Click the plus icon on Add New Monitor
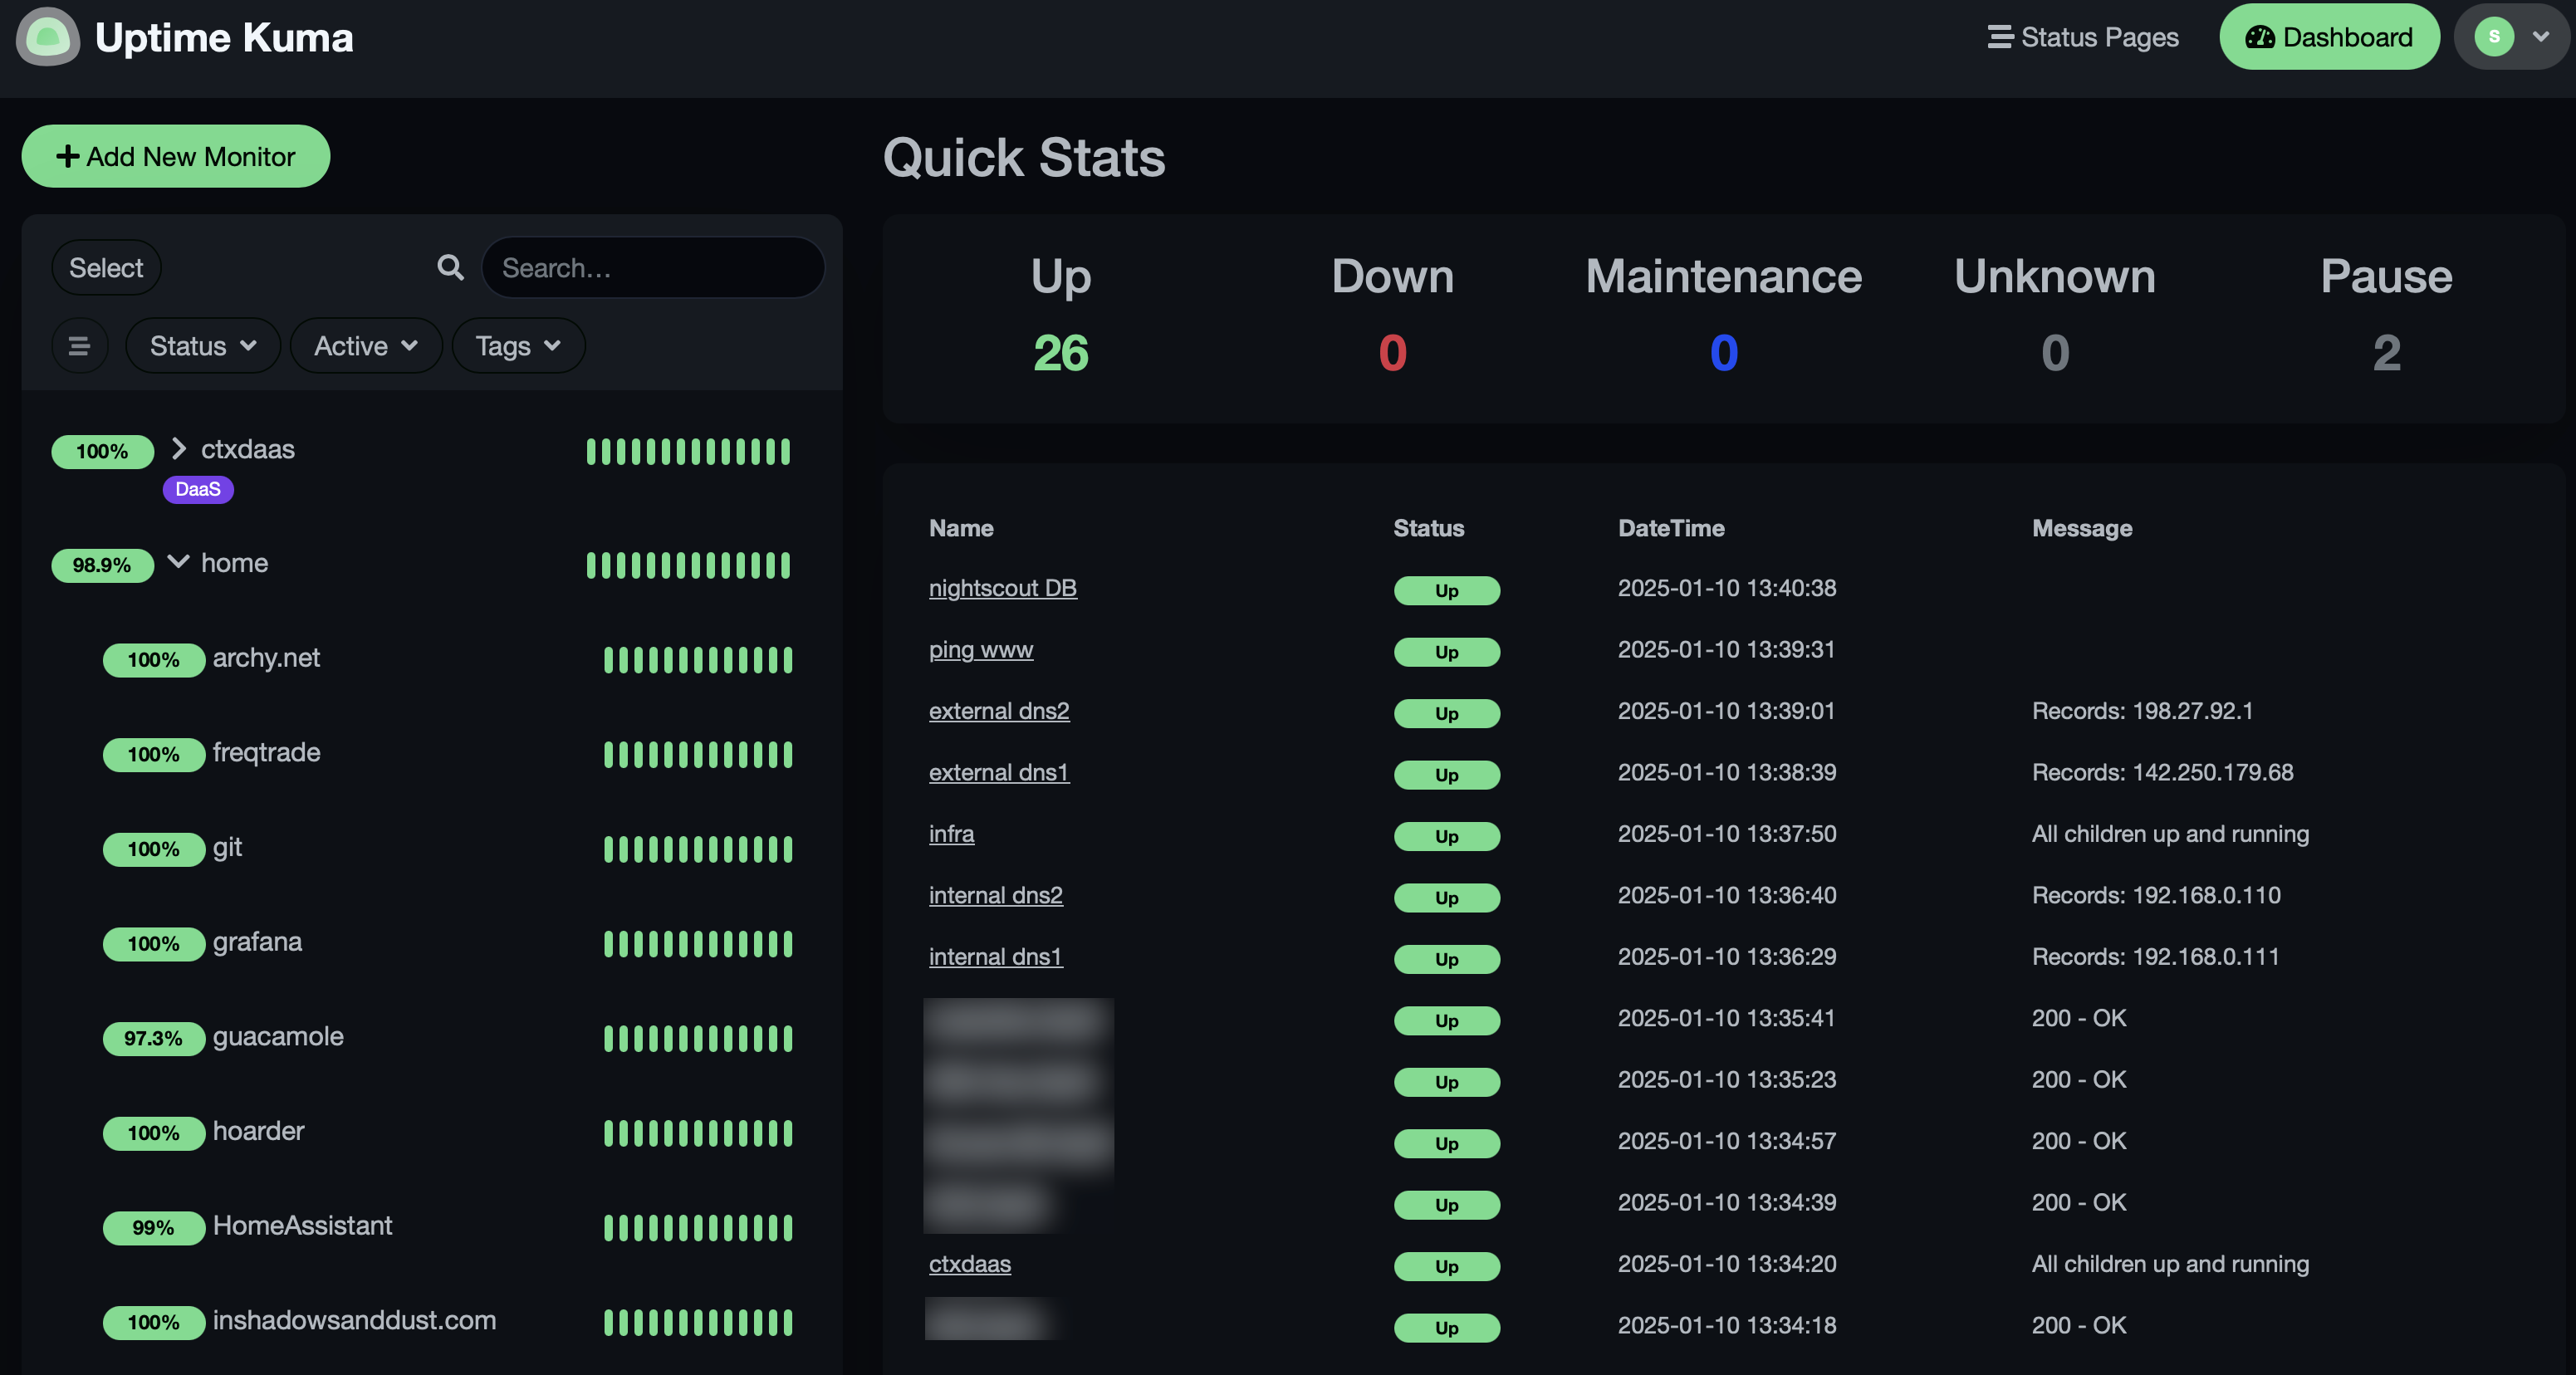The height and width of the screenshot is (1375, 2576). point(67,156)
